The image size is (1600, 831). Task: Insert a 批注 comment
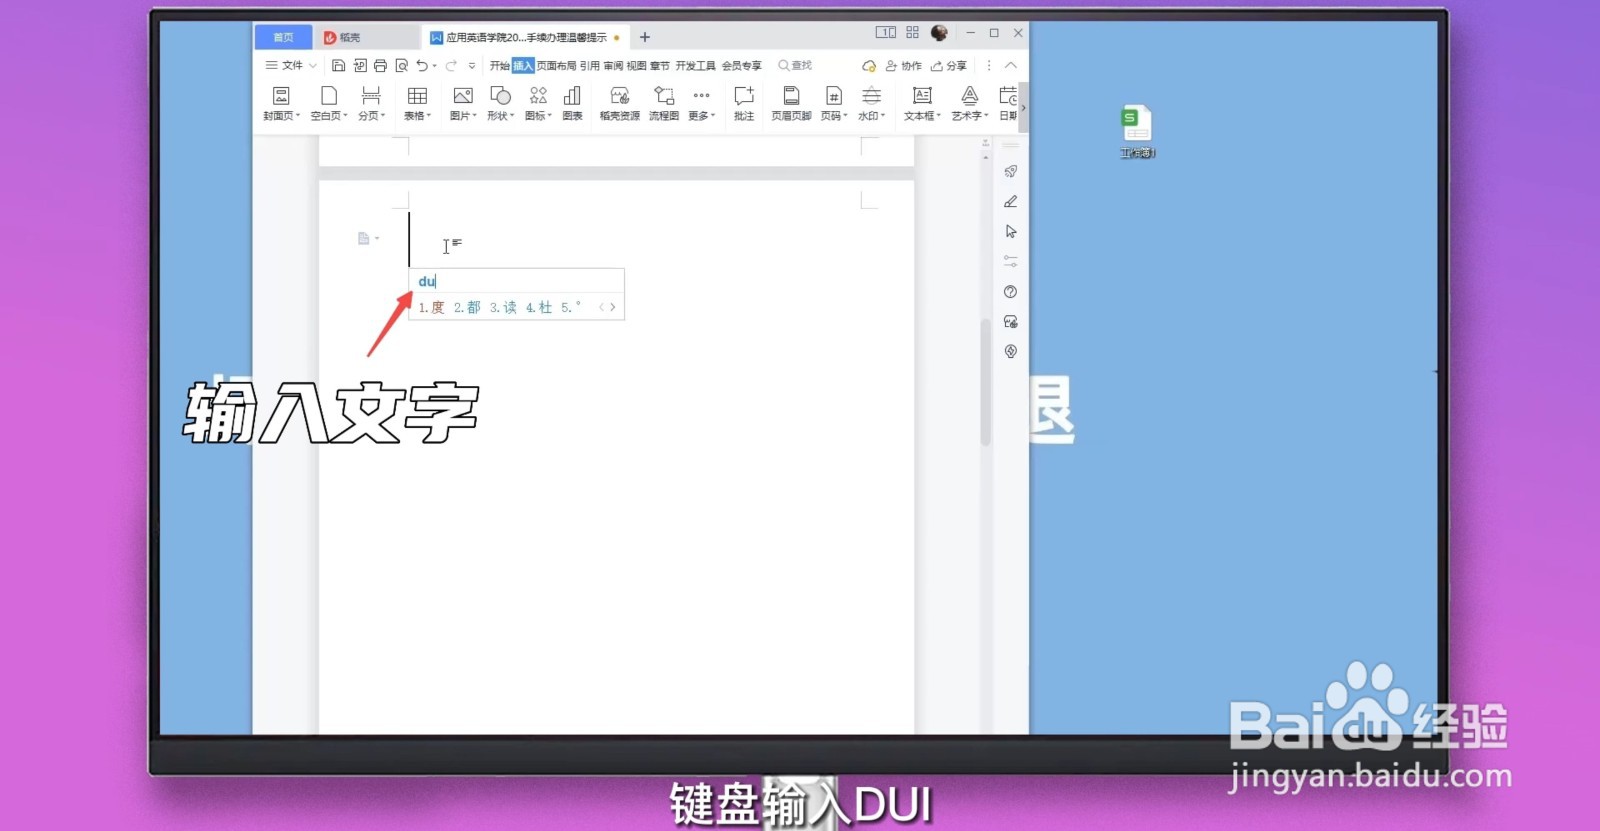[744, 103]
